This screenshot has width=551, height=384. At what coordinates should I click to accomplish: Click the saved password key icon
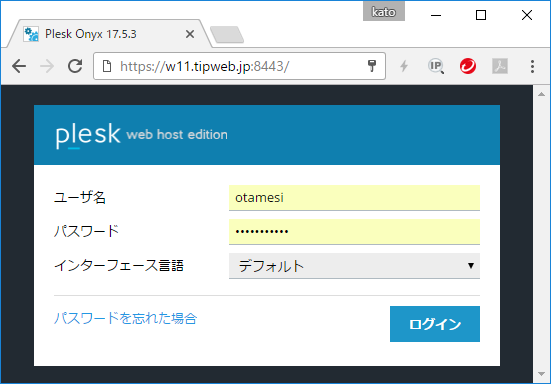coord(372,66)
